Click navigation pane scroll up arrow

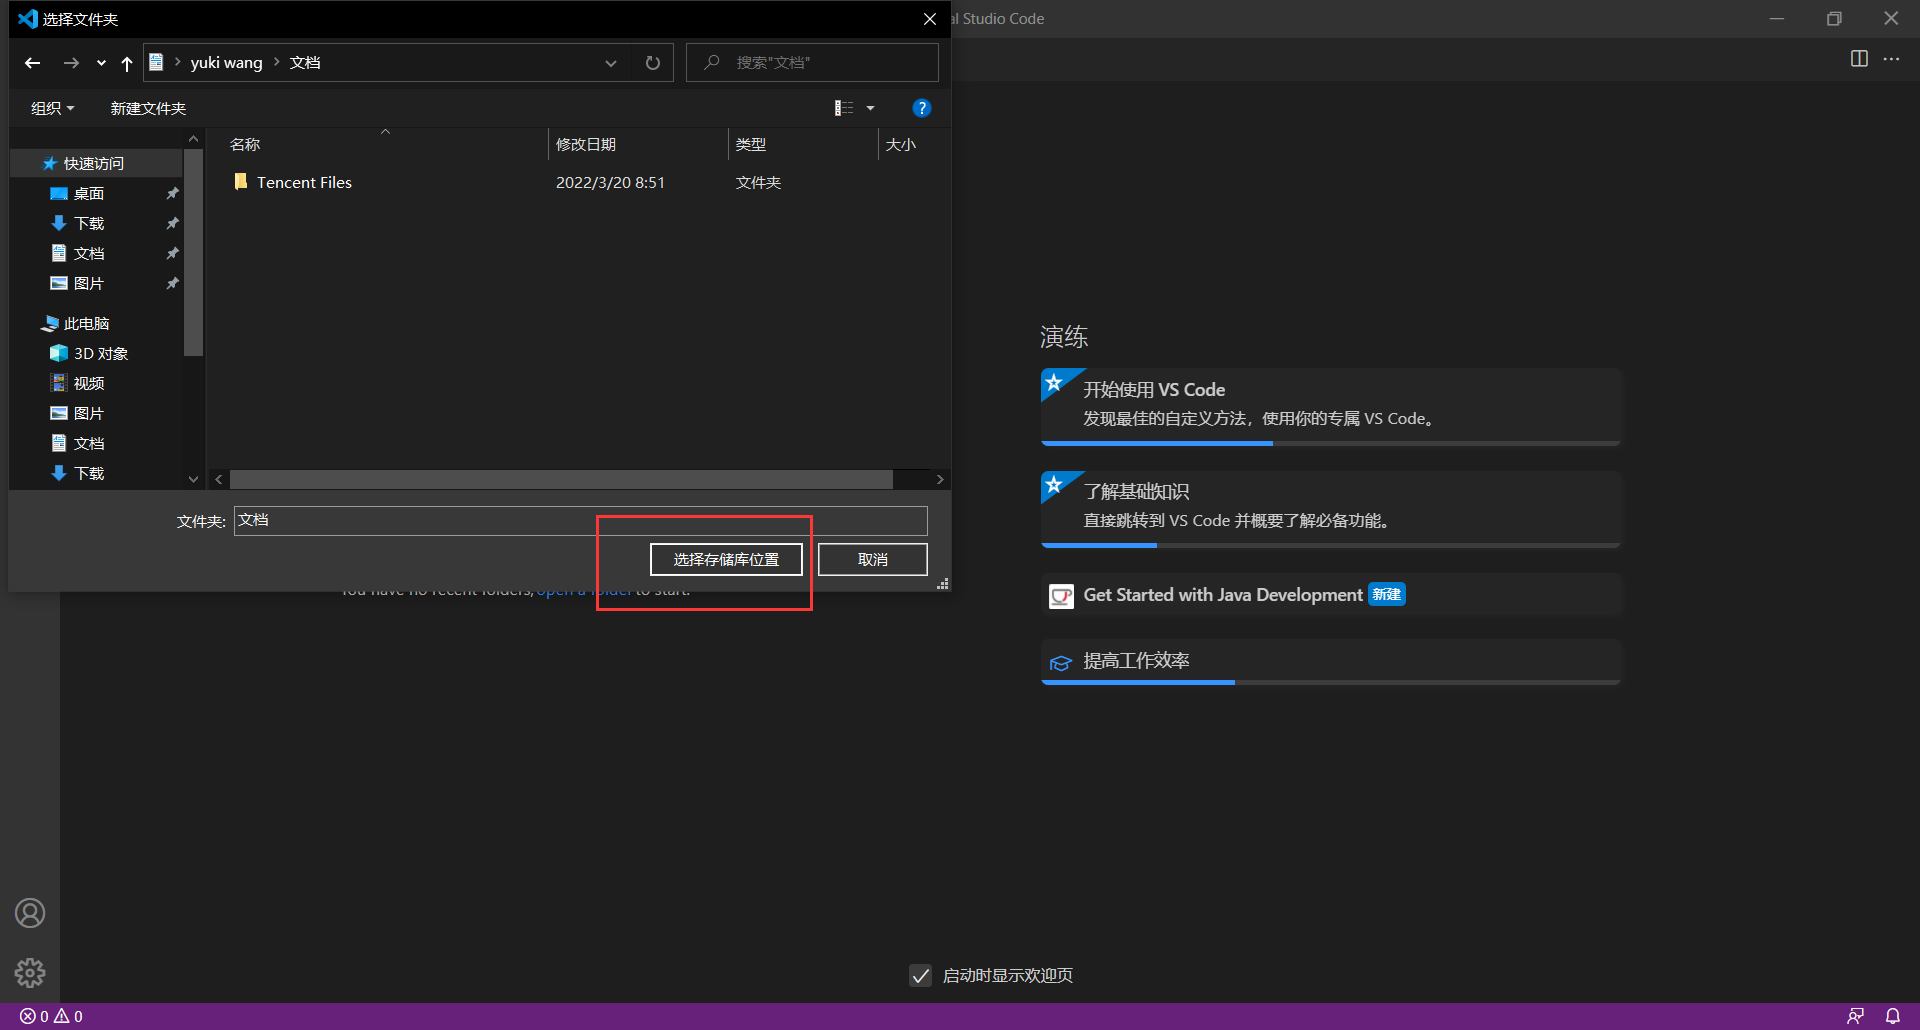point(194,139)
